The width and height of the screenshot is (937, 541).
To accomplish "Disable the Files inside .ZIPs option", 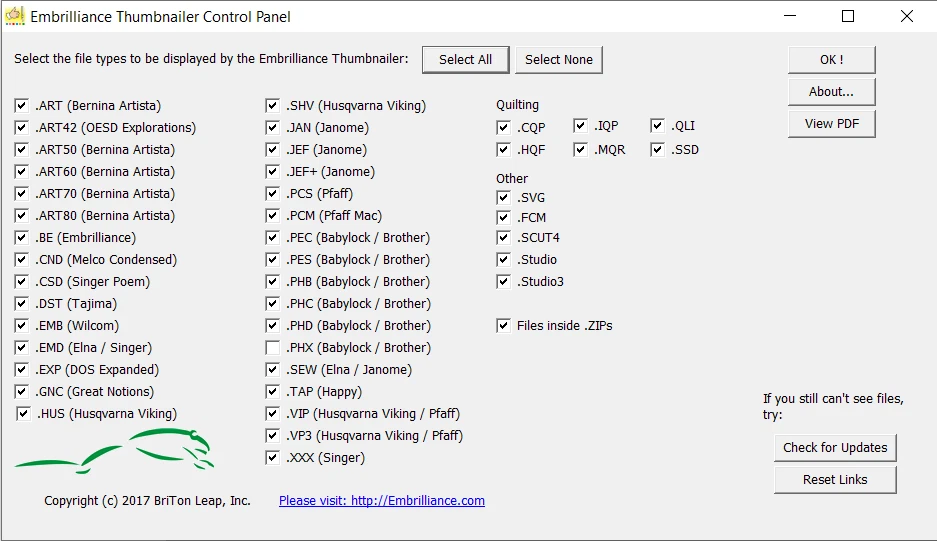I will pos(503,326).
